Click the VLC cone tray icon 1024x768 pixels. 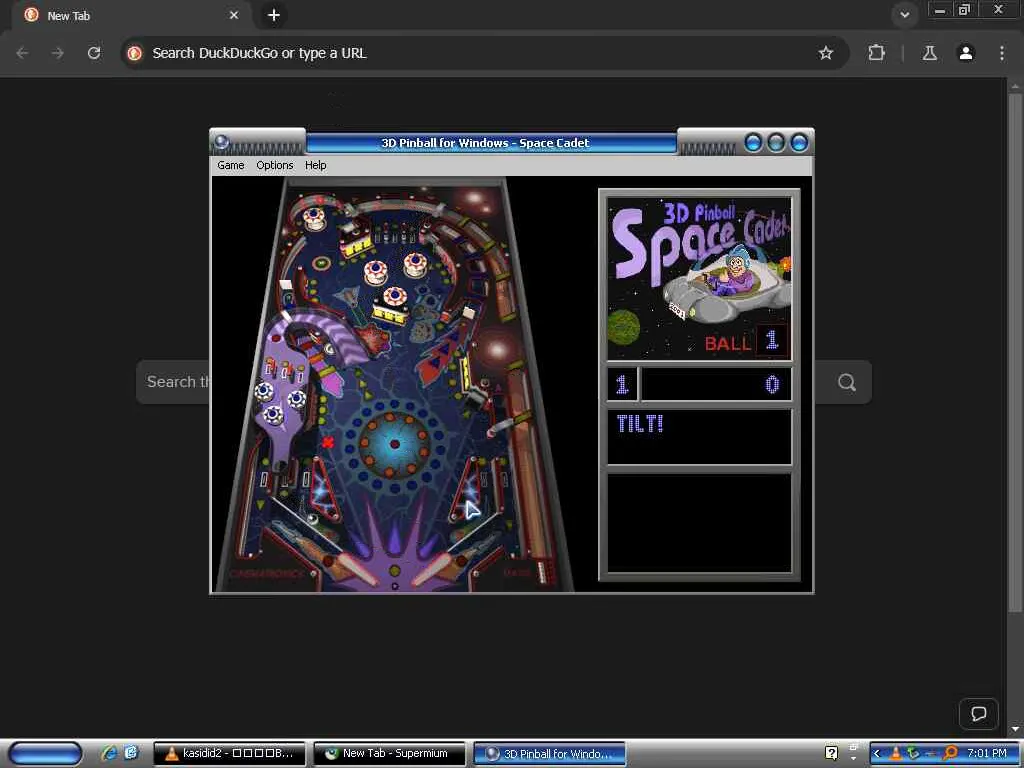coord(896,754)
